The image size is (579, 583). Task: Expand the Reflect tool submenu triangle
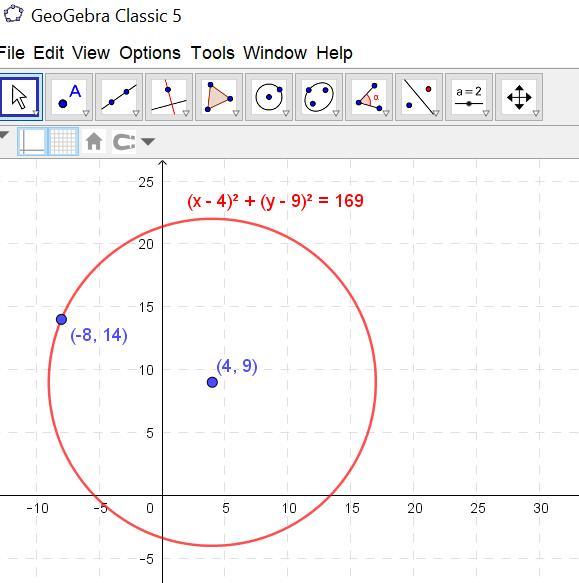pos(436,113)
